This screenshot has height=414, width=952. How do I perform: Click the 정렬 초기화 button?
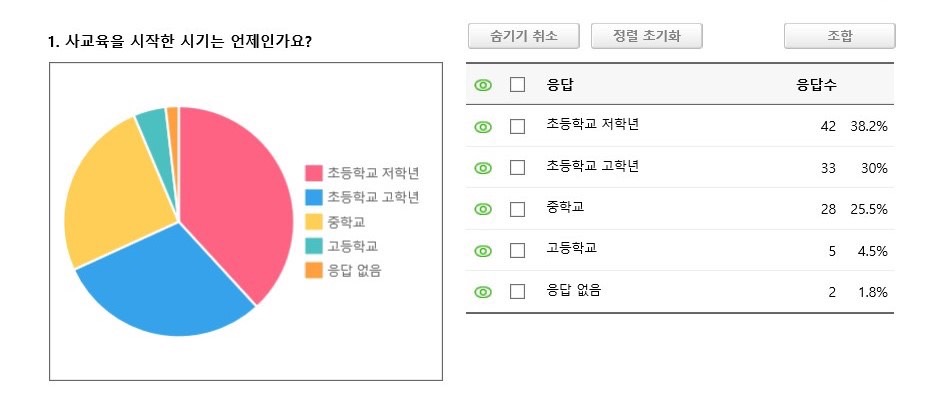tap(647, 36)
